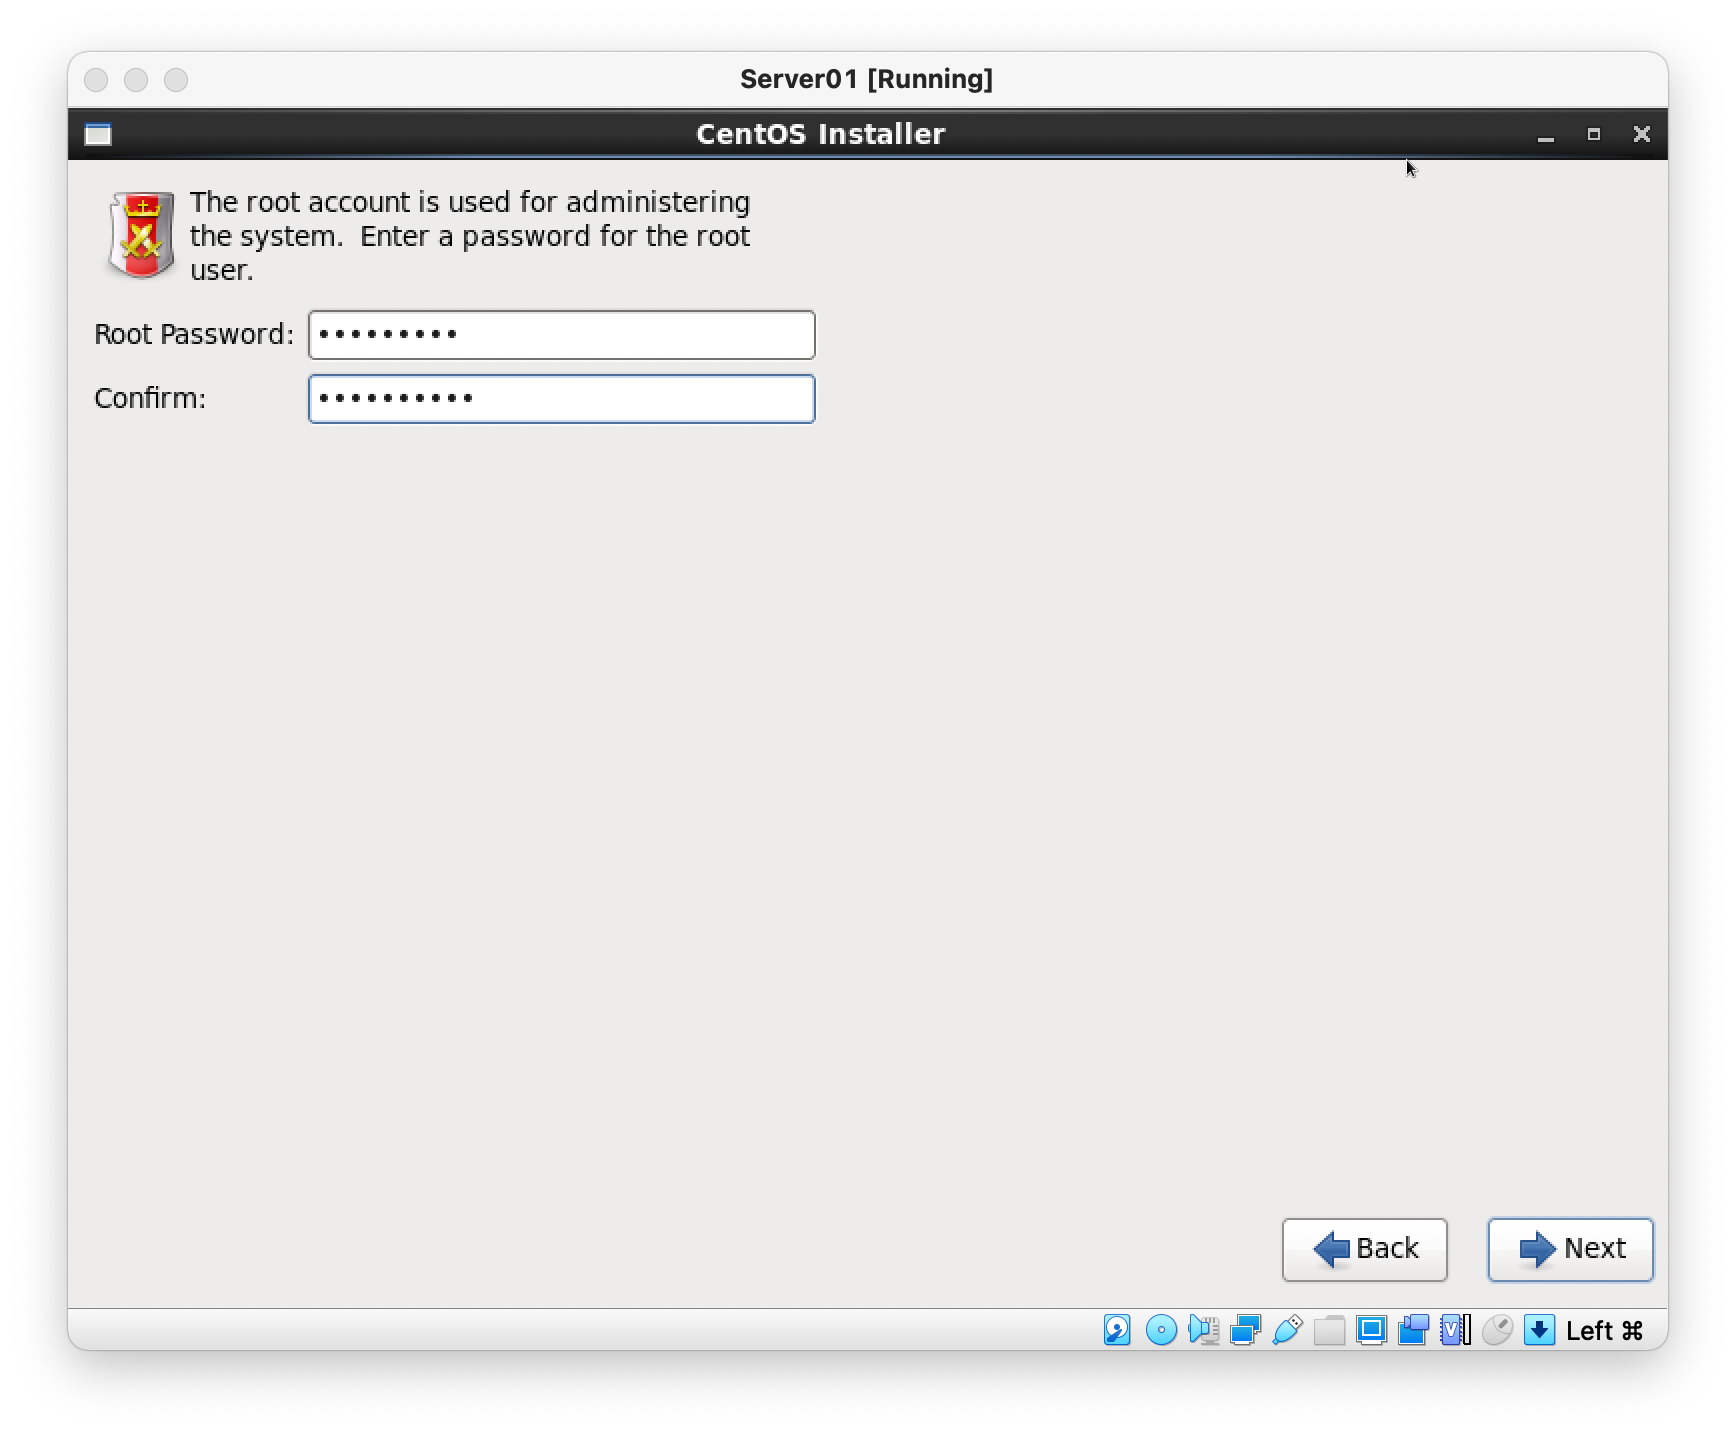Screen dimensions: 1736x1434
Task: Click the video capture recording status icon
Action: [1413, 1330]
